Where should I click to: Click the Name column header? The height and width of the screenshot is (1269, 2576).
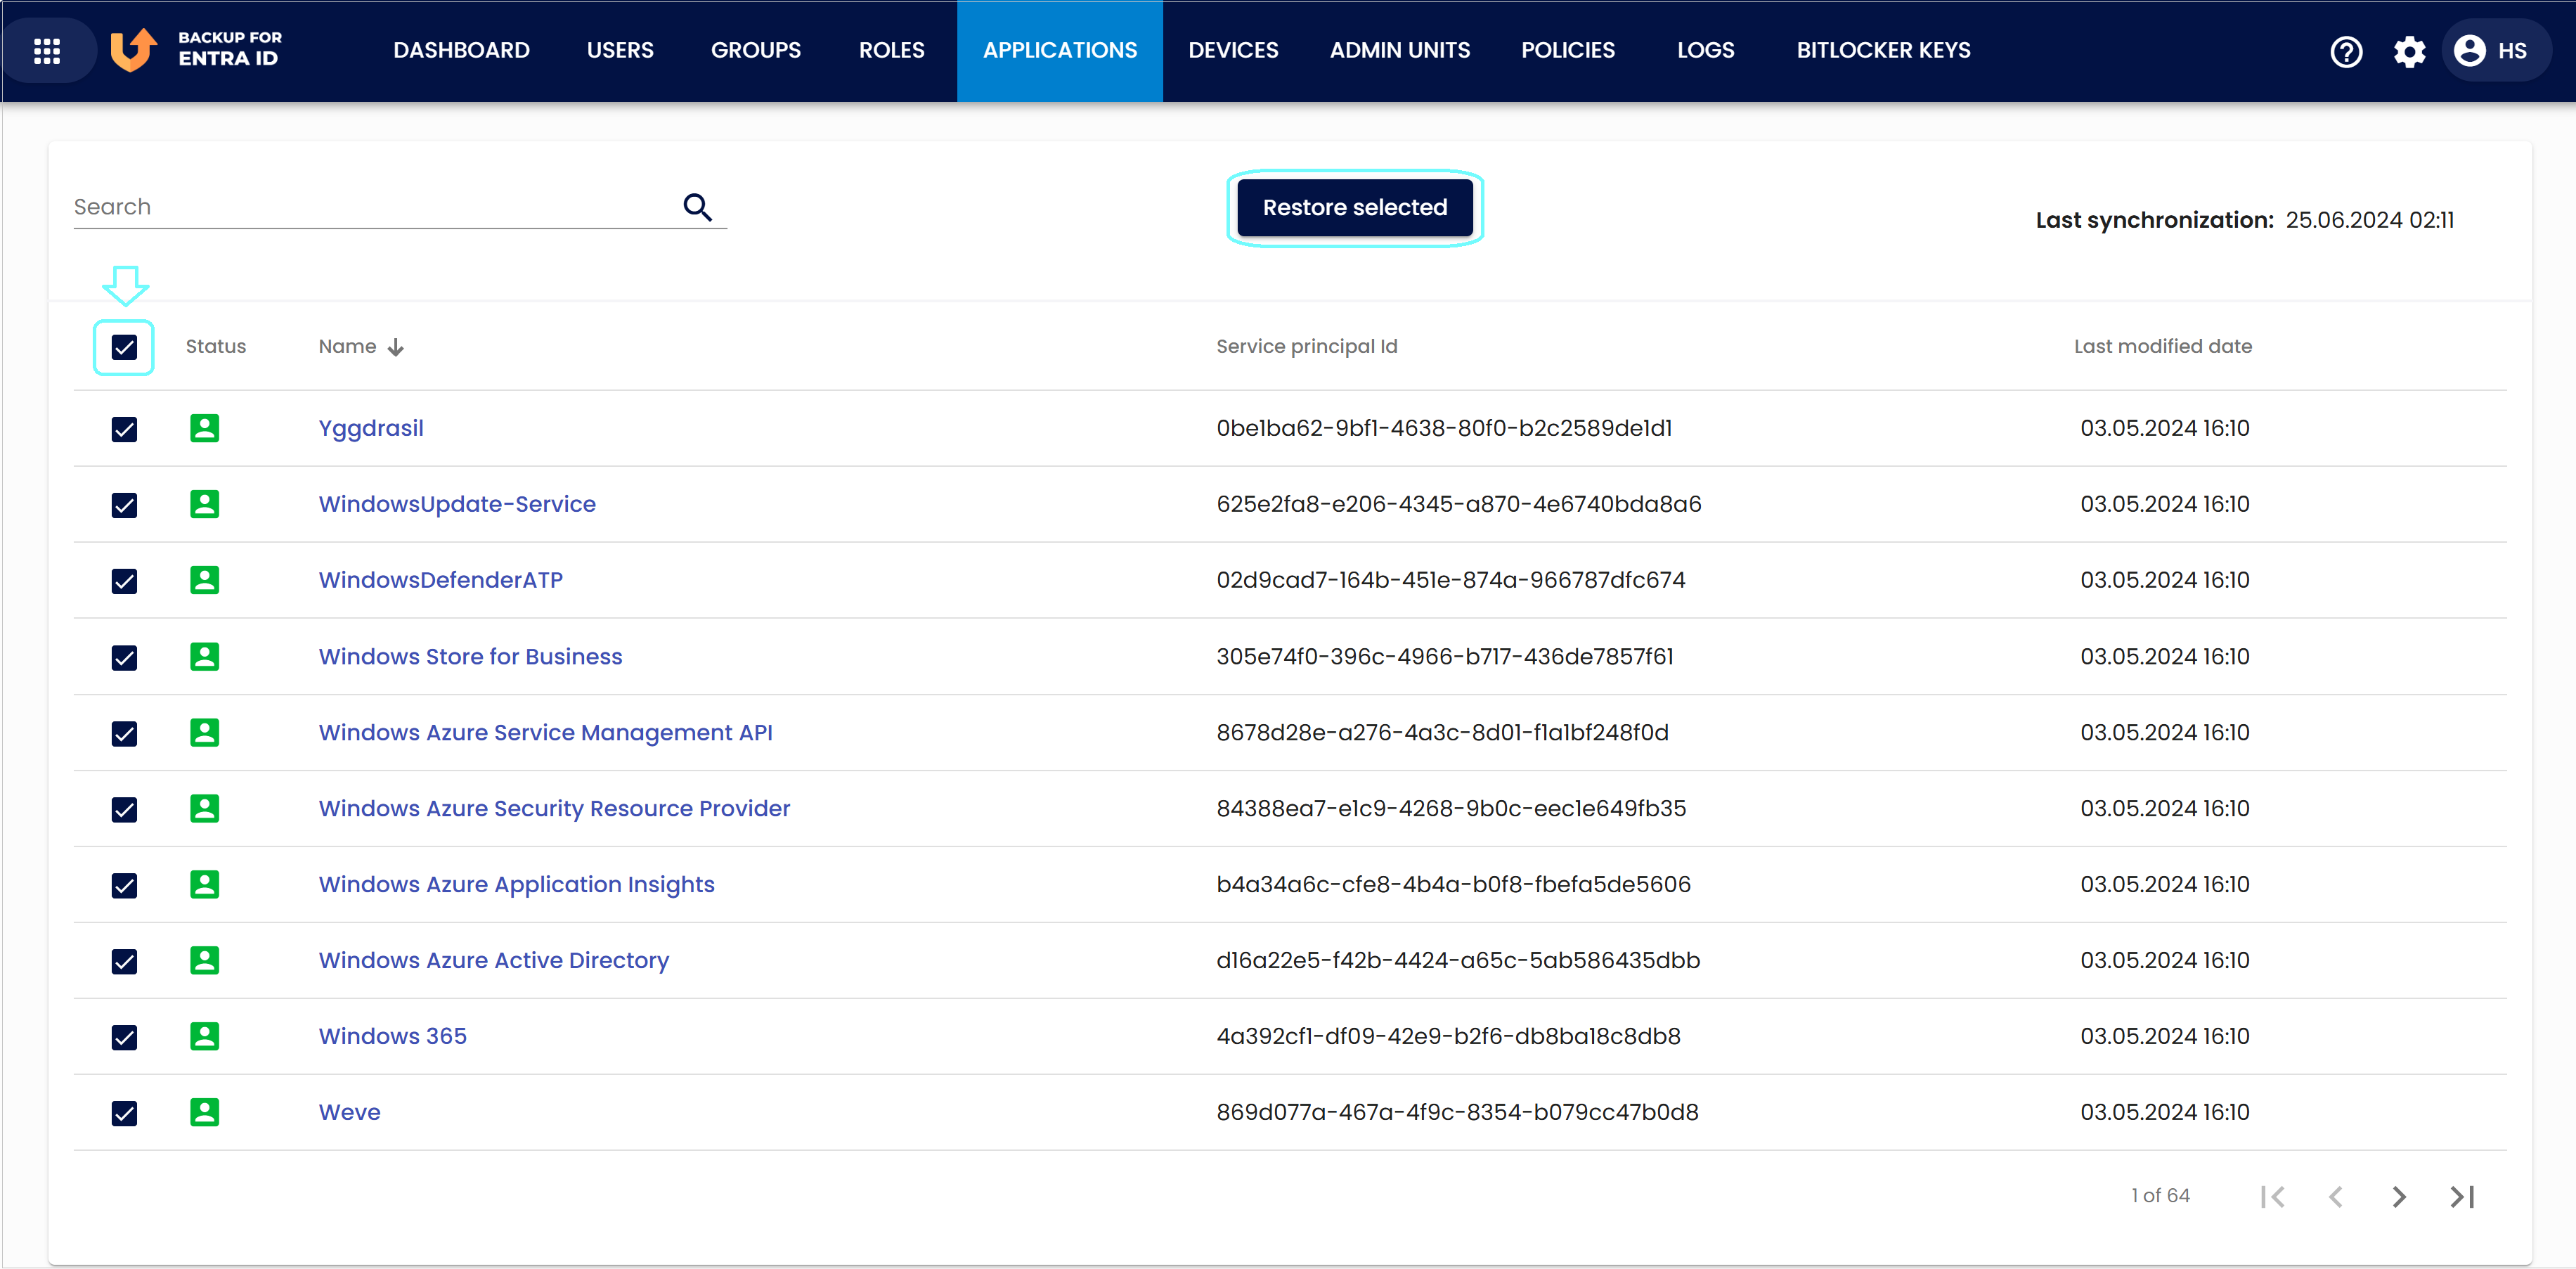click(347, 346)
